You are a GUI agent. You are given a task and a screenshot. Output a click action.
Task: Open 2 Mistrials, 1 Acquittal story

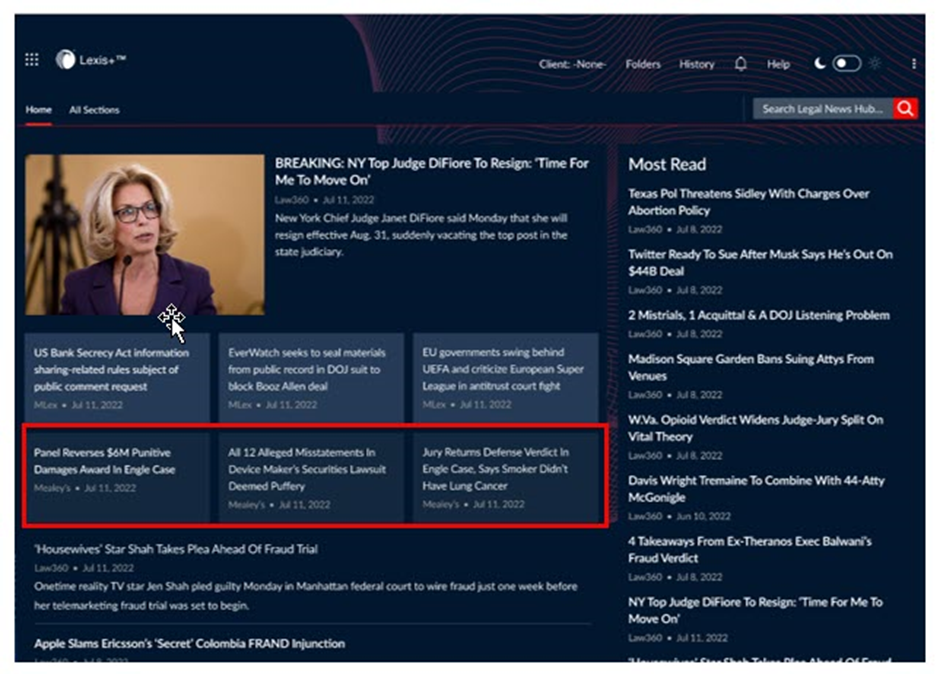point(758,315)
